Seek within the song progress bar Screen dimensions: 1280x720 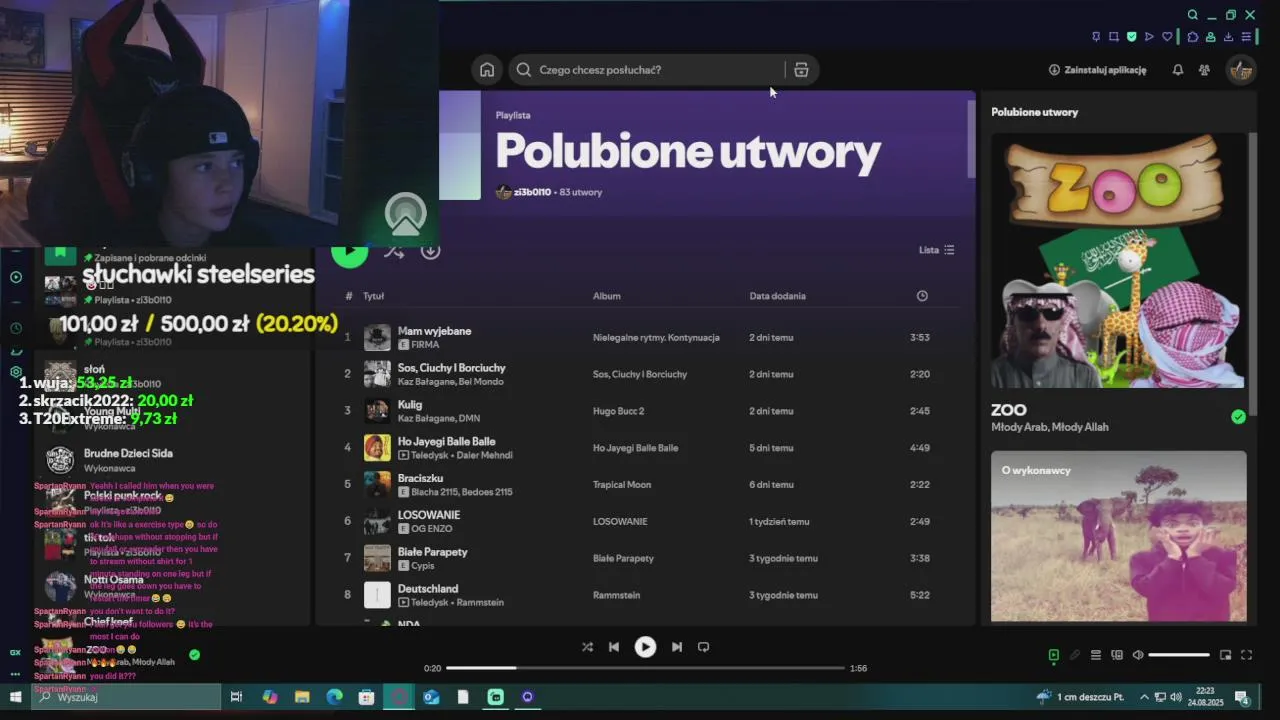[x=646, y=668]
